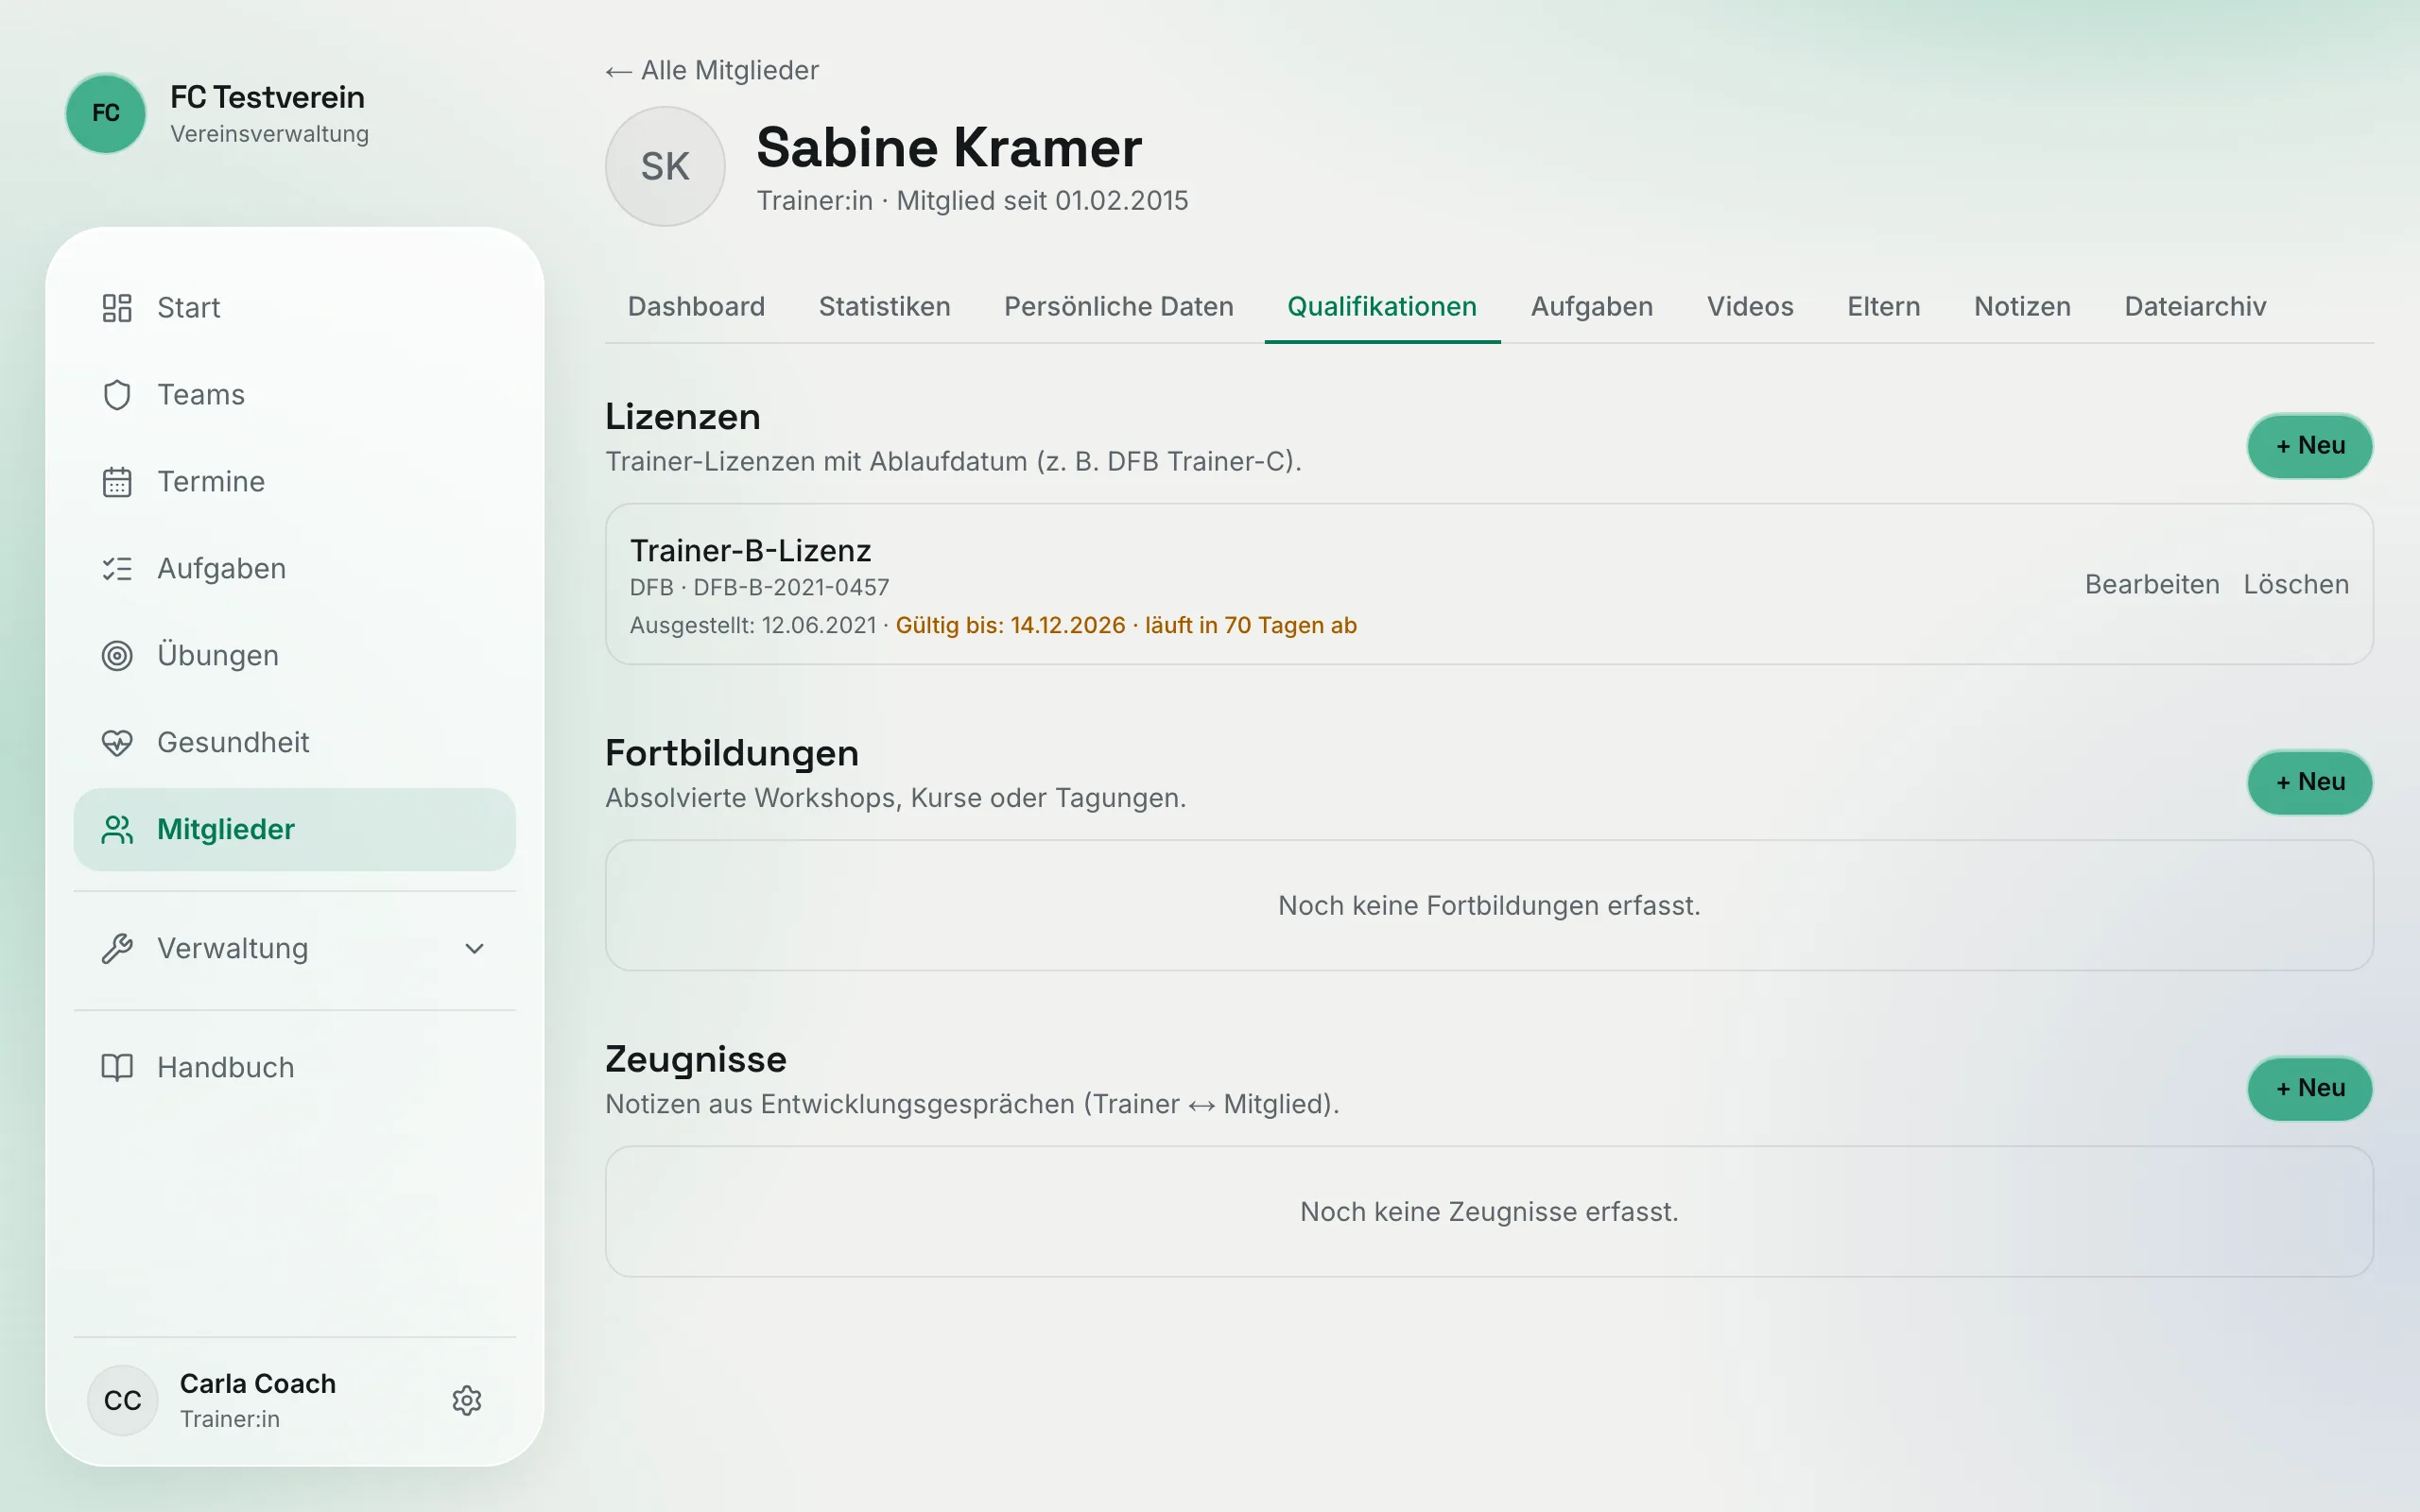
Task: Open the Persönliche Daten tab
Action: click(1118, 307)
